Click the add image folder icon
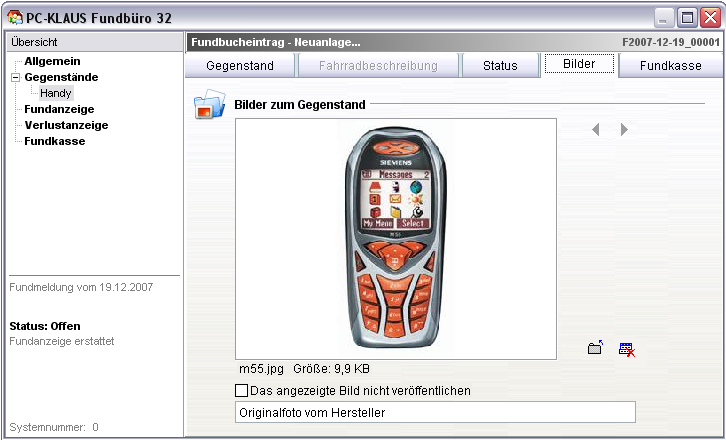This screenshot has width=726, height=440. click(x=595, y=348)
